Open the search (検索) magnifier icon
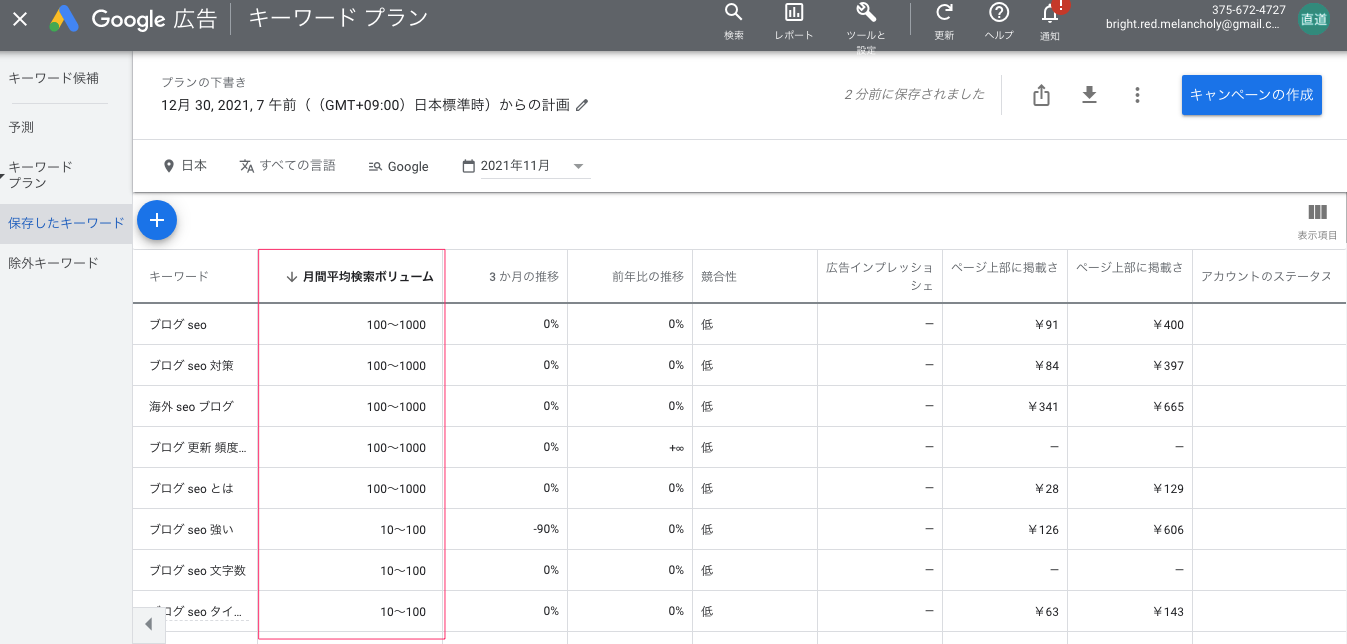 click(x=734, y=13)
